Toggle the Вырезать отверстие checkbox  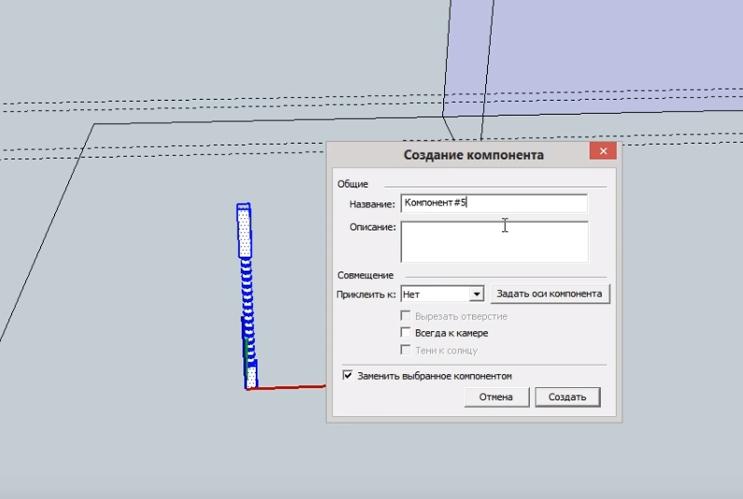pos(406,316)
